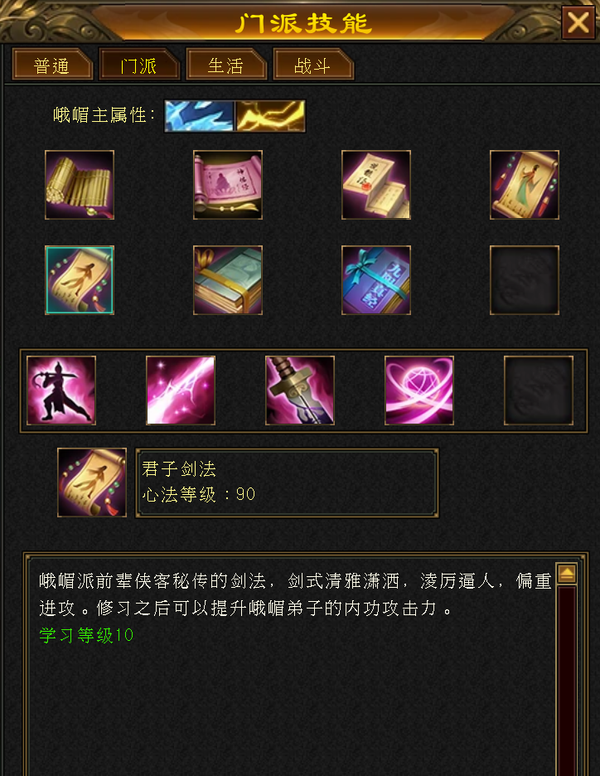Open the 战斗 tab
The image size is (600, 776).
[313, 64]
